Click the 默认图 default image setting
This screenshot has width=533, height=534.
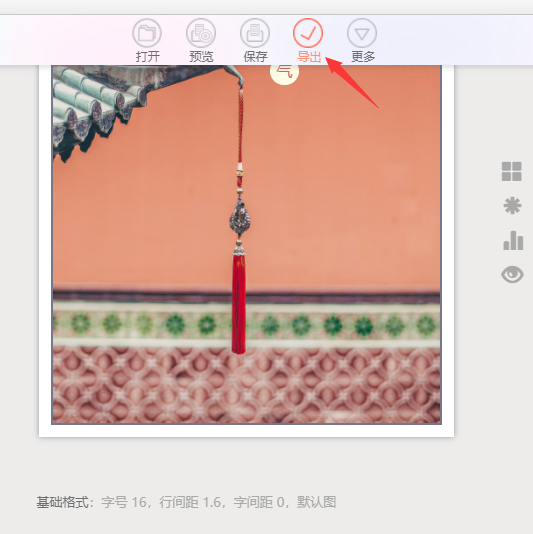(316, 502)
